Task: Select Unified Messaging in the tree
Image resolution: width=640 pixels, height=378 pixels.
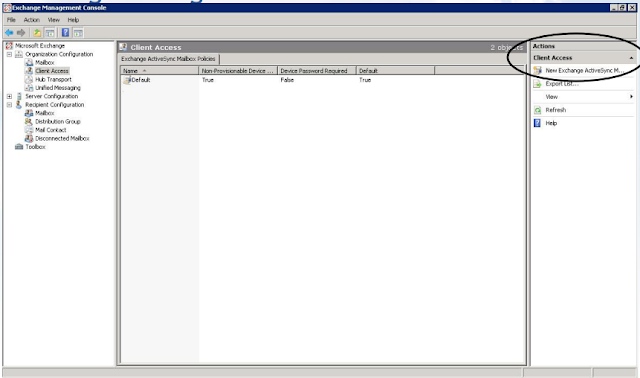Action: [58, 88]
